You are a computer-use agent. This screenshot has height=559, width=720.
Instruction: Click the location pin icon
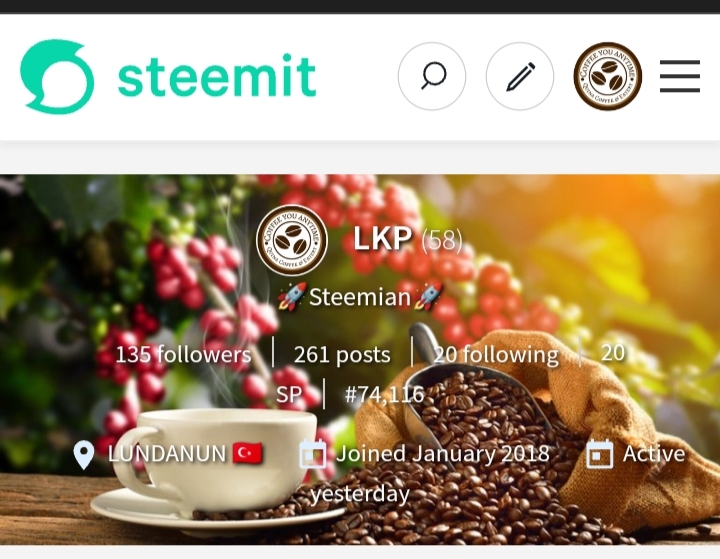[84, 455]
